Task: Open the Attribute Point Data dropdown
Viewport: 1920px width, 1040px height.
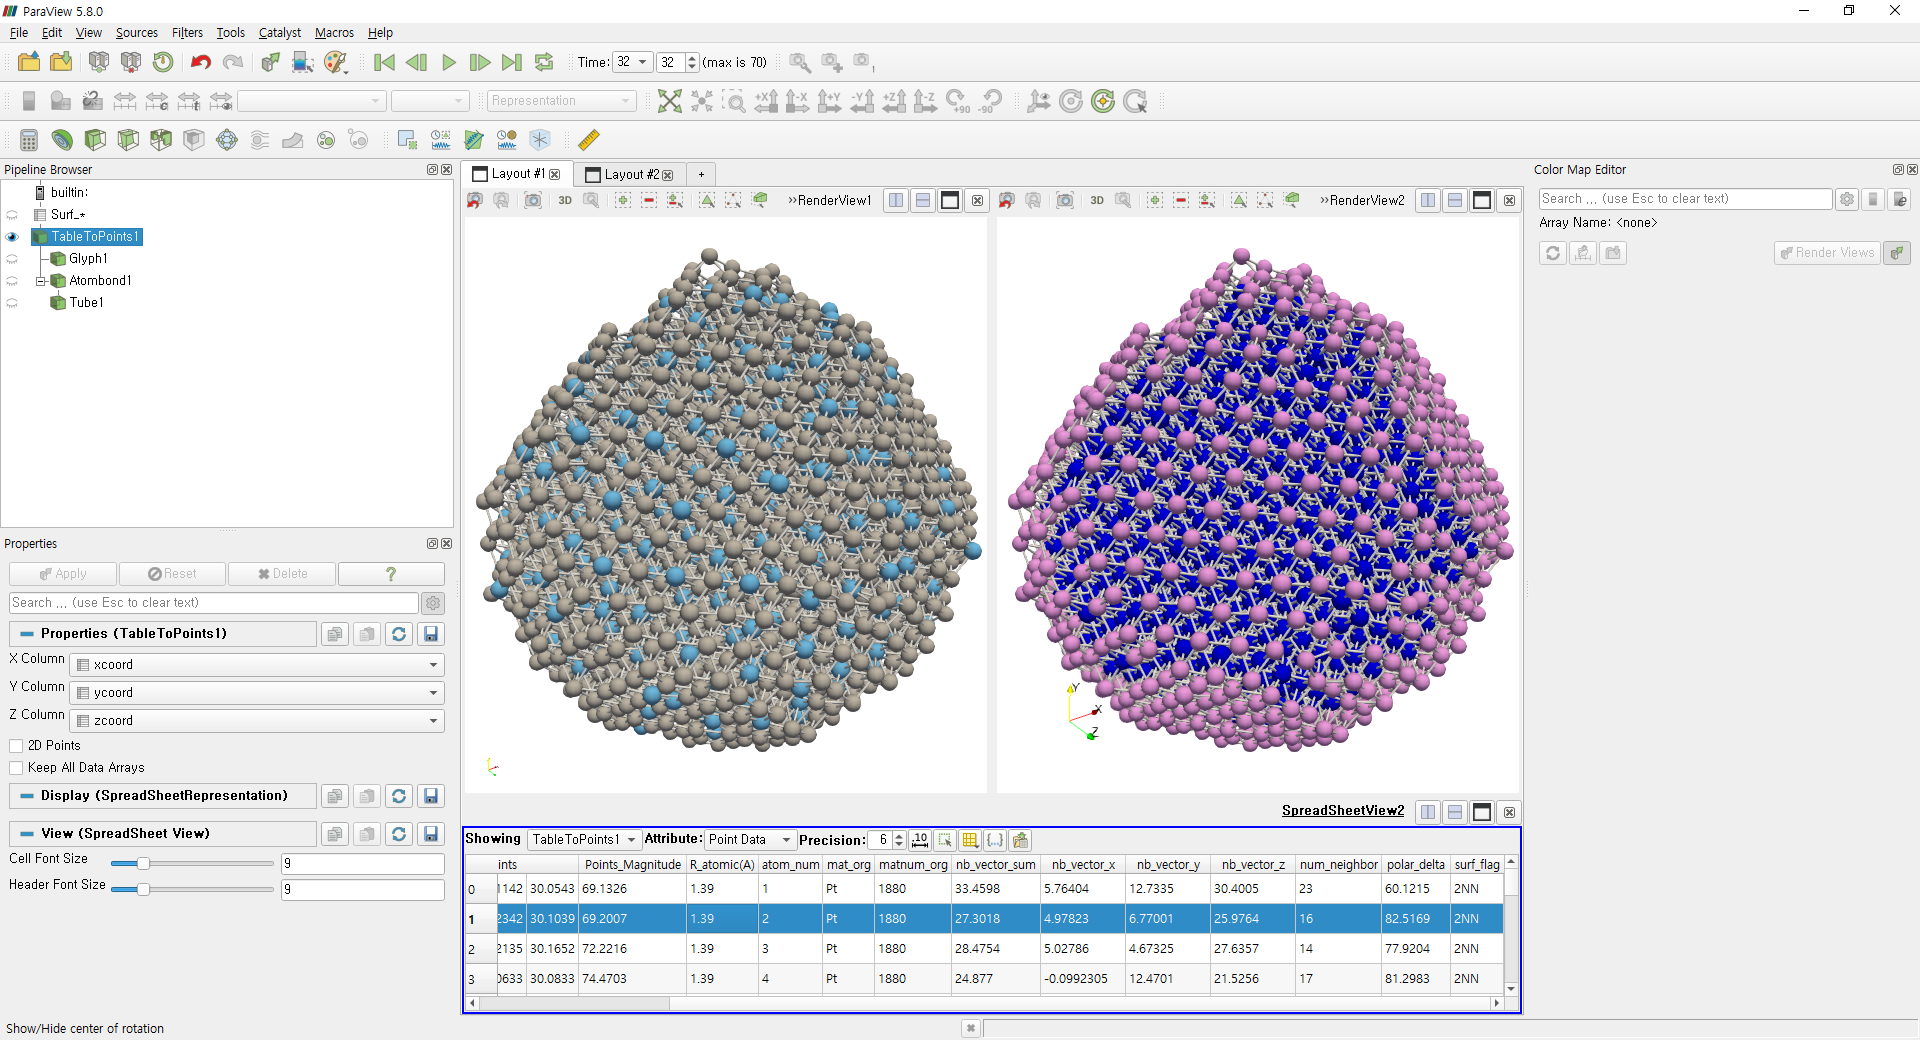Action: (750, 840)
